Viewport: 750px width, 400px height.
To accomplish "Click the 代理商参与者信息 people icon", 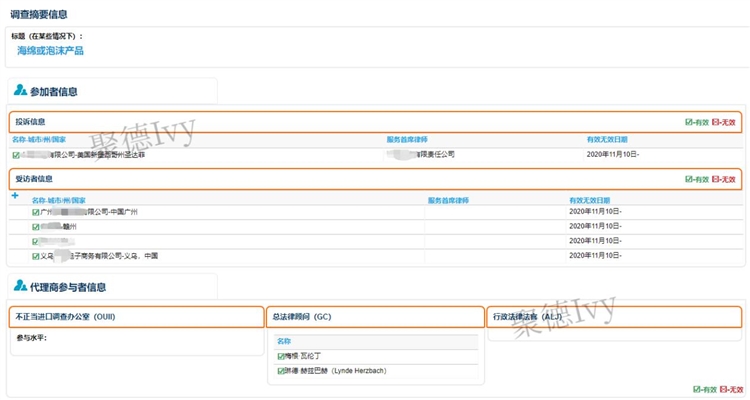I will coord(20,287).
